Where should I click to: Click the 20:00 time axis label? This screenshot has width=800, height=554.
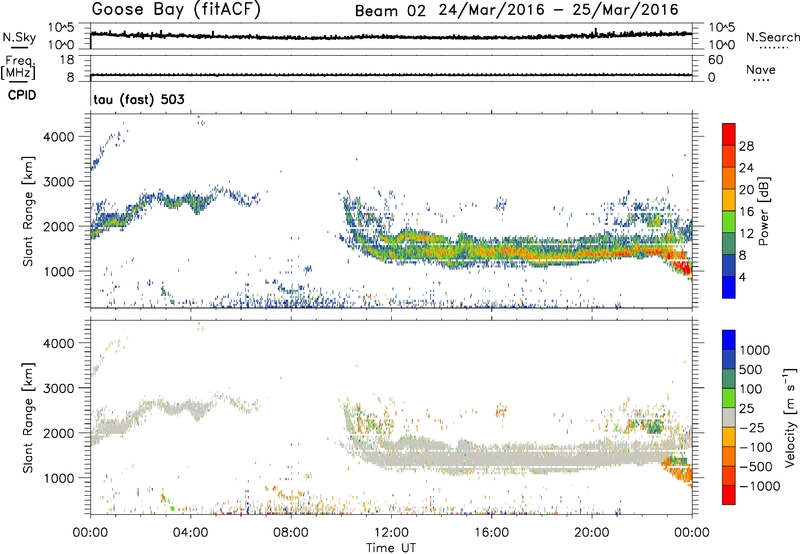tap(591, 533)
